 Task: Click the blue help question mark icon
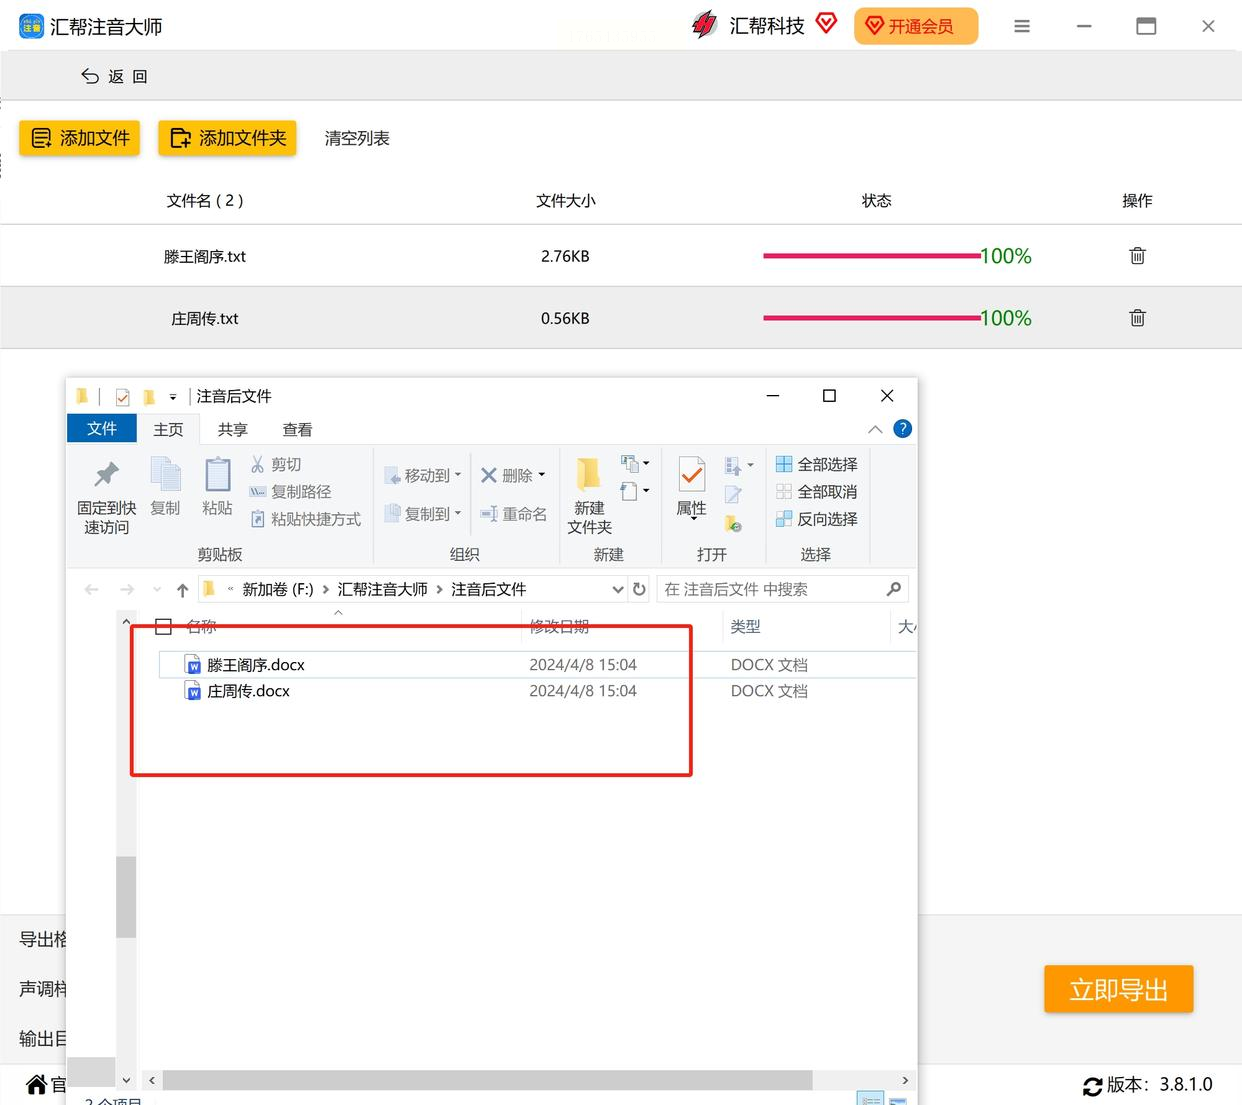coord(902,429)
